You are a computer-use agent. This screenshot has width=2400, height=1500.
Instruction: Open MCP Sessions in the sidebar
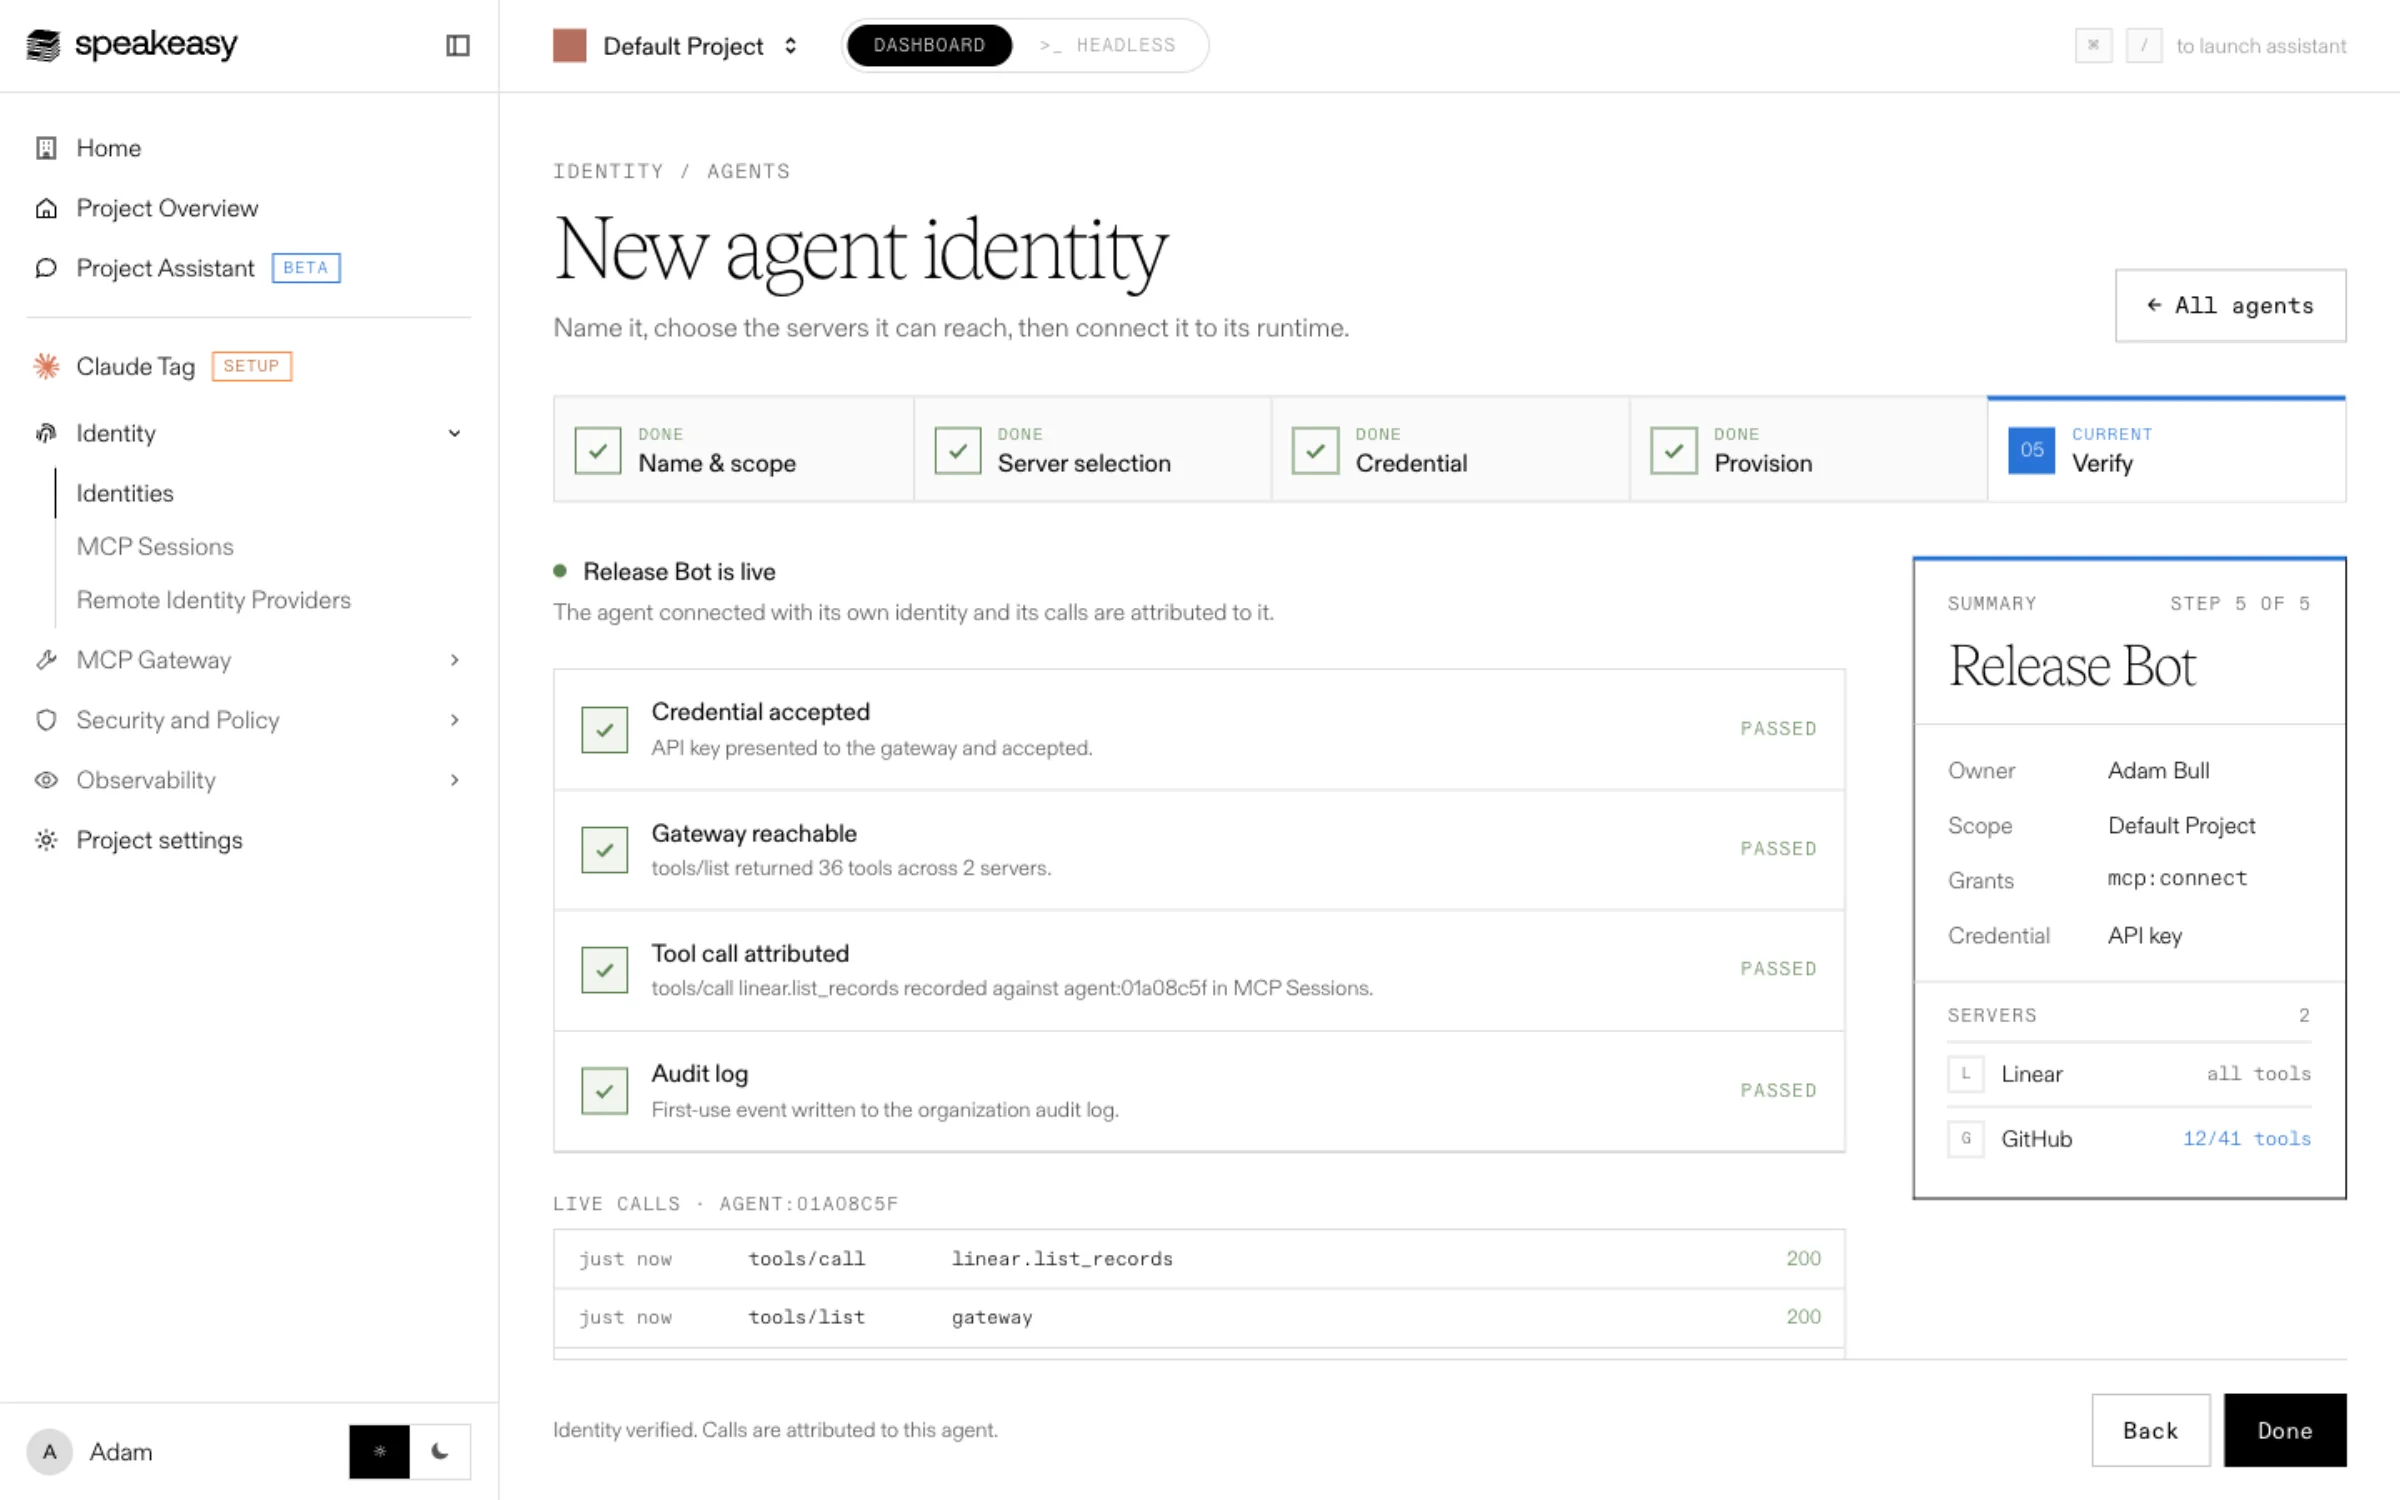(x=155, y=547)
